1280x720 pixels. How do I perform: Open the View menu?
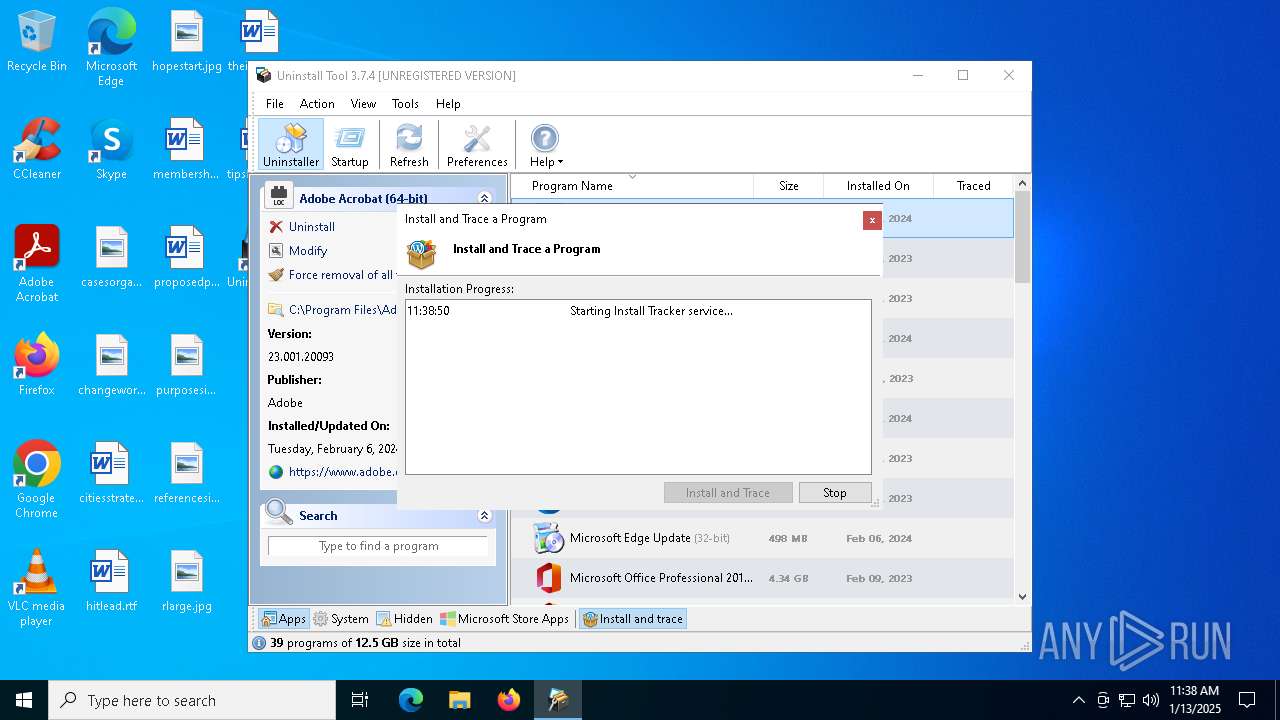pos(363,104)
